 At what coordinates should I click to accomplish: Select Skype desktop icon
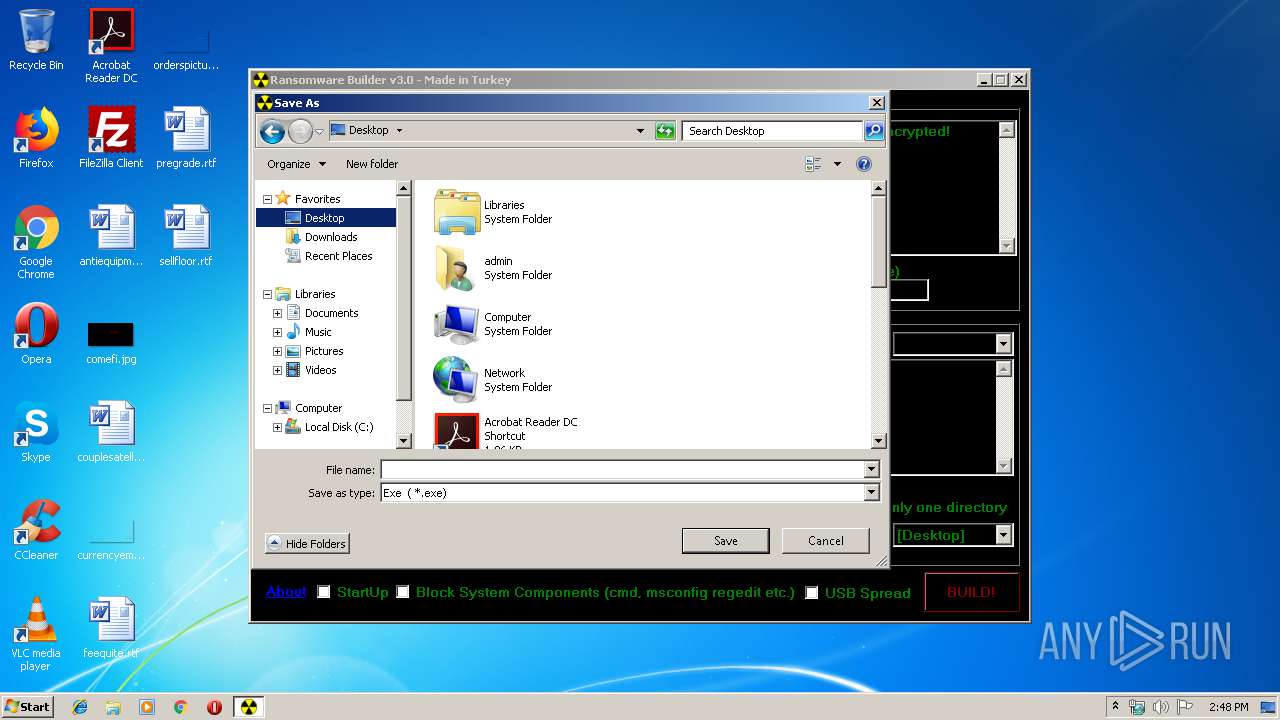pyautogui.click(x=36, y=432)
